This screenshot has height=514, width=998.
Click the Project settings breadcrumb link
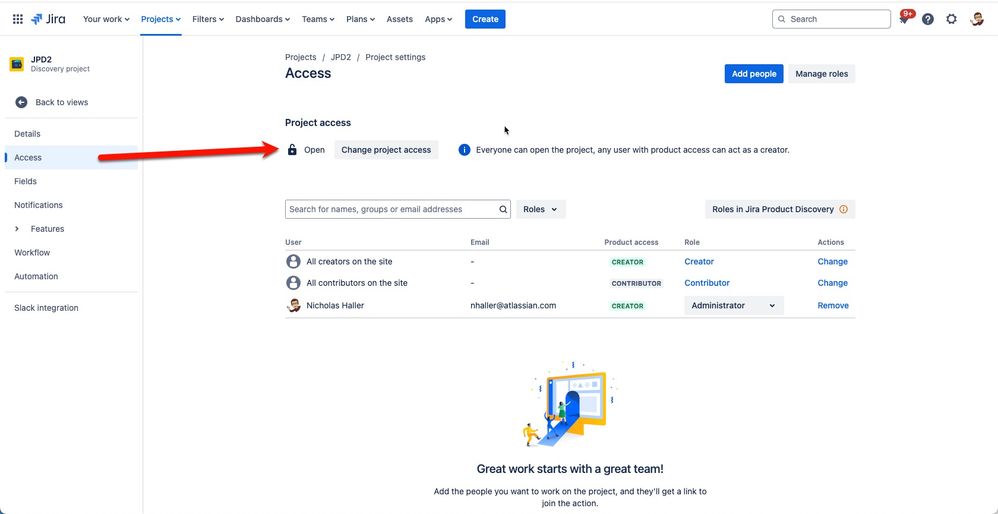(395, 57)
